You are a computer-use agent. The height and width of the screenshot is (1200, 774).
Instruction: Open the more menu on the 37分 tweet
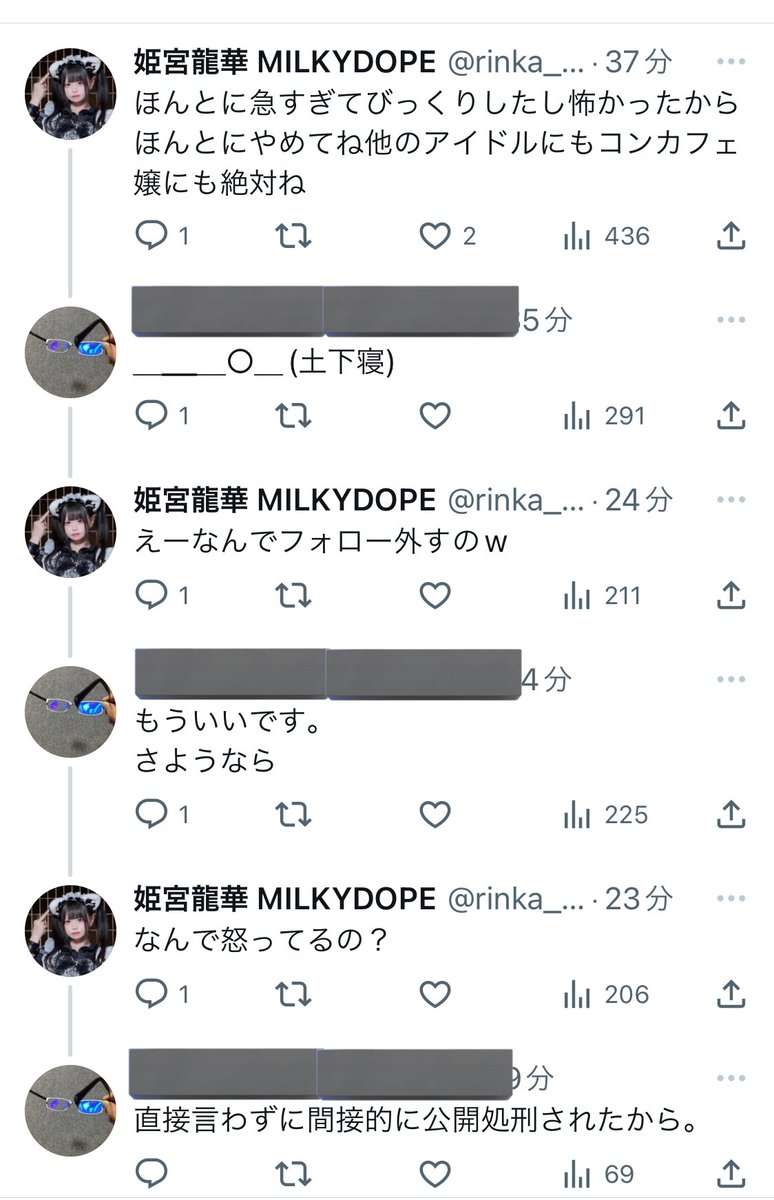click(x=731, y=62)
